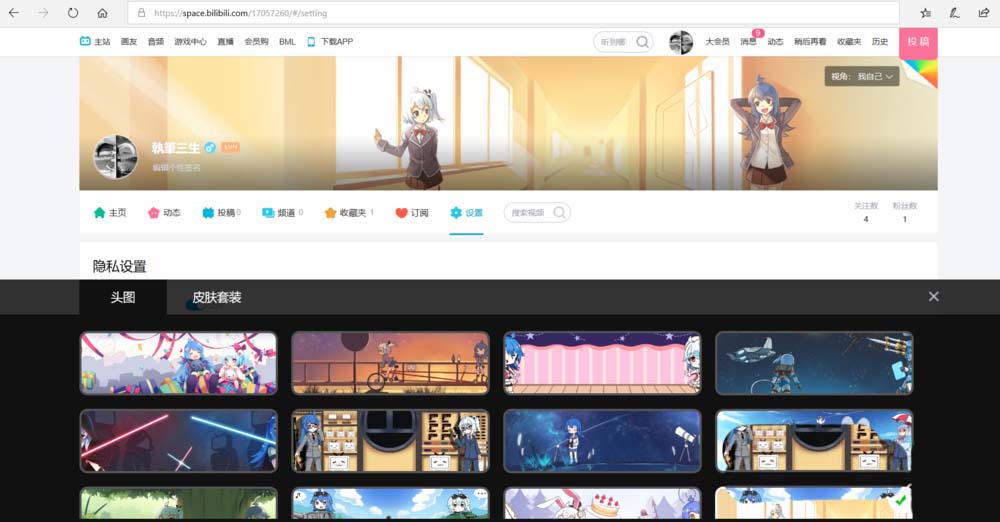The height and width of the screenshot is (522, 1000).
Task: Choose the cloudy sky goggles header image
Action: coord(390,504)
